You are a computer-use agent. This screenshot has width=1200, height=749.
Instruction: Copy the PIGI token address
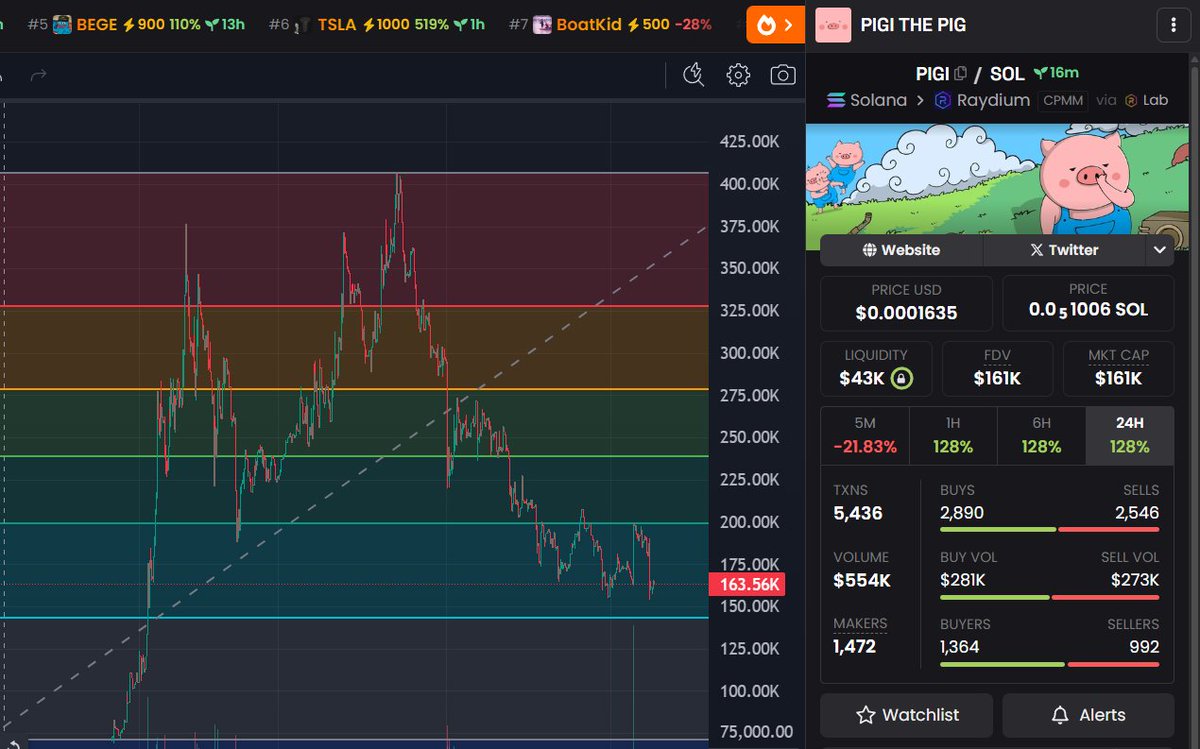tap(961, 74)
